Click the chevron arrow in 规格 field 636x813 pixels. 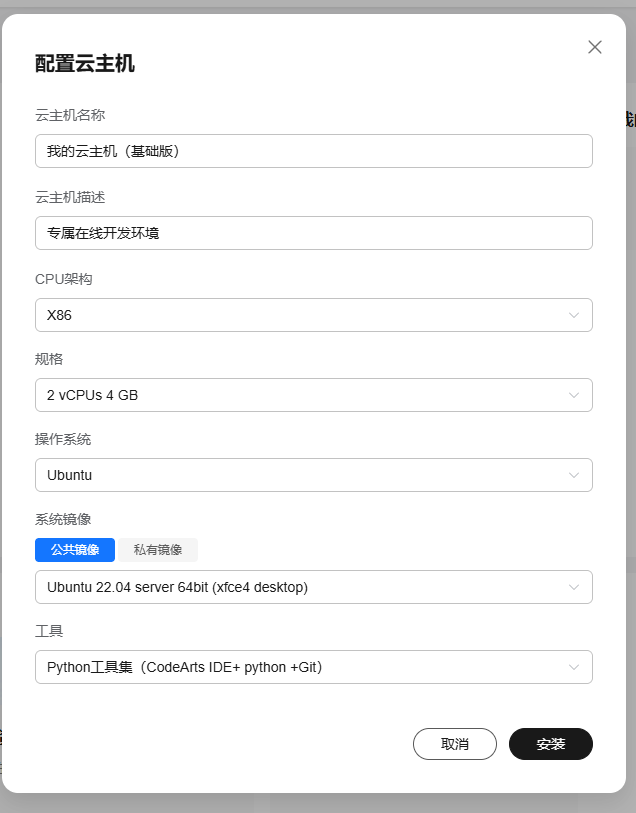tap(574, 395)
